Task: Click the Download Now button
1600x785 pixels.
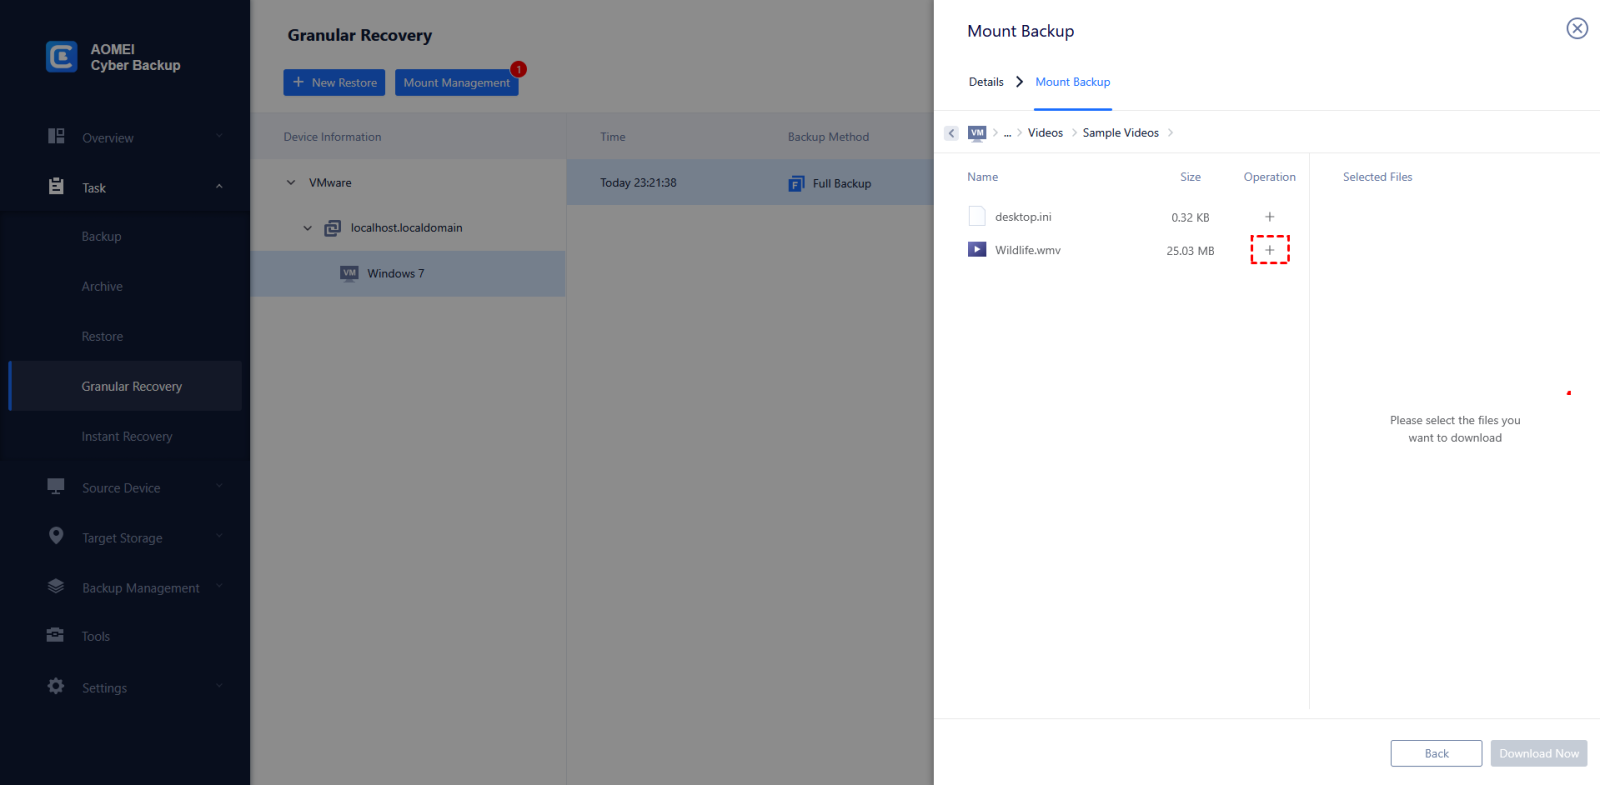Action: 1539,754
